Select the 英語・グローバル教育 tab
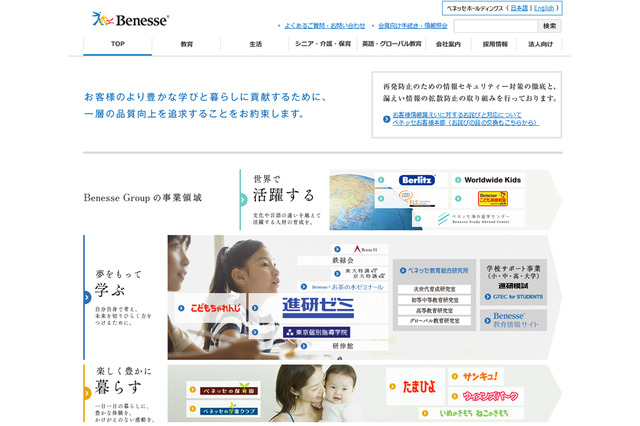Viewport: 640px width, 426px height. pyautogui.click(x=391, y=44)
